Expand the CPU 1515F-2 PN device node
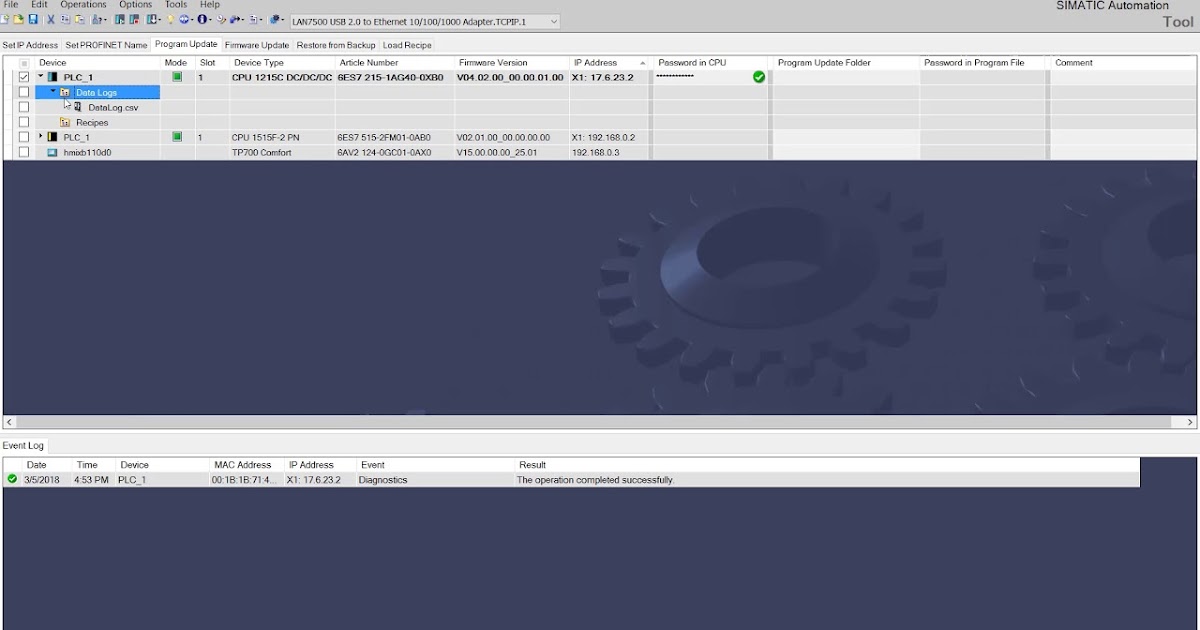The image size is (1200, 630). 40,137
